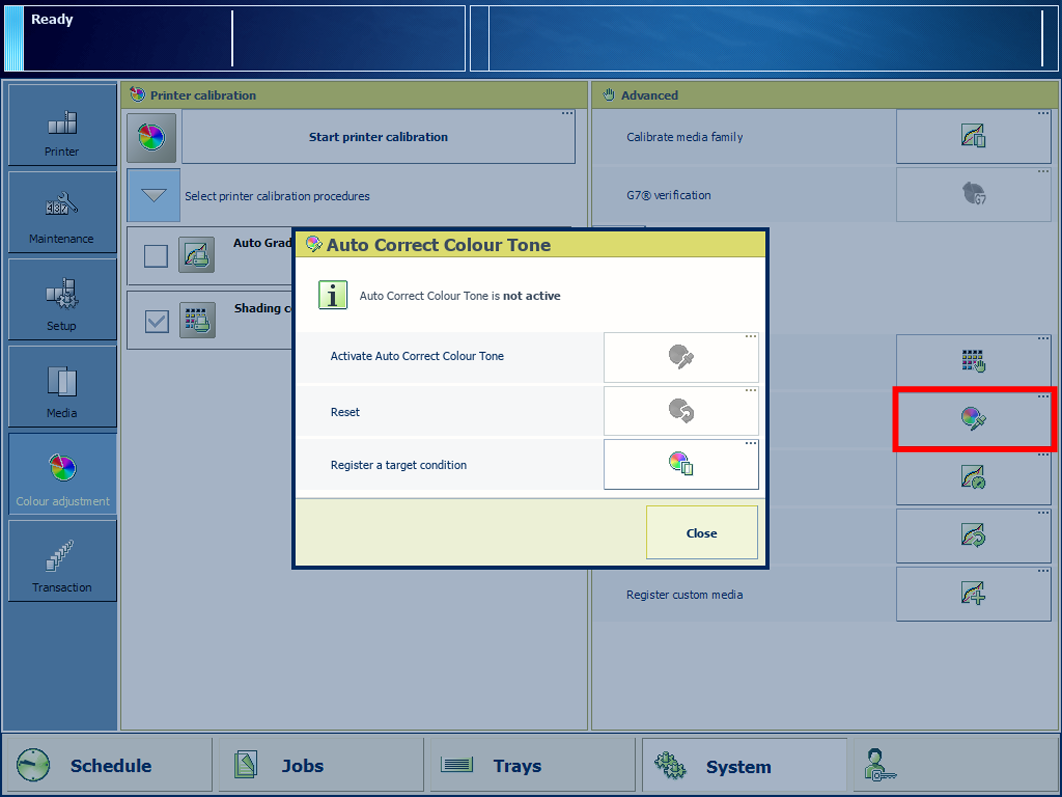Open the Maintenance section in sidebar

[x=62, y=212]
